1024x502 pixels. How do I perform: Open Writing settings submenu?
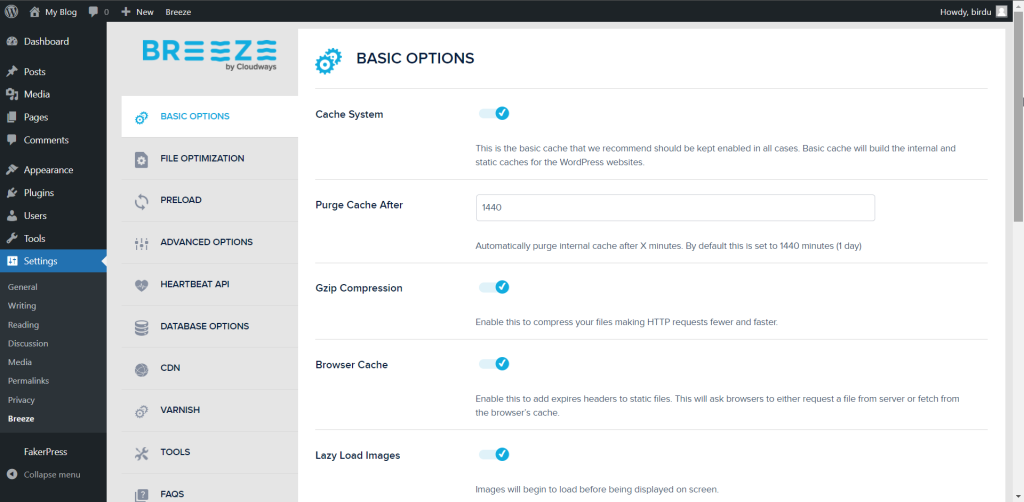(22, 306)
